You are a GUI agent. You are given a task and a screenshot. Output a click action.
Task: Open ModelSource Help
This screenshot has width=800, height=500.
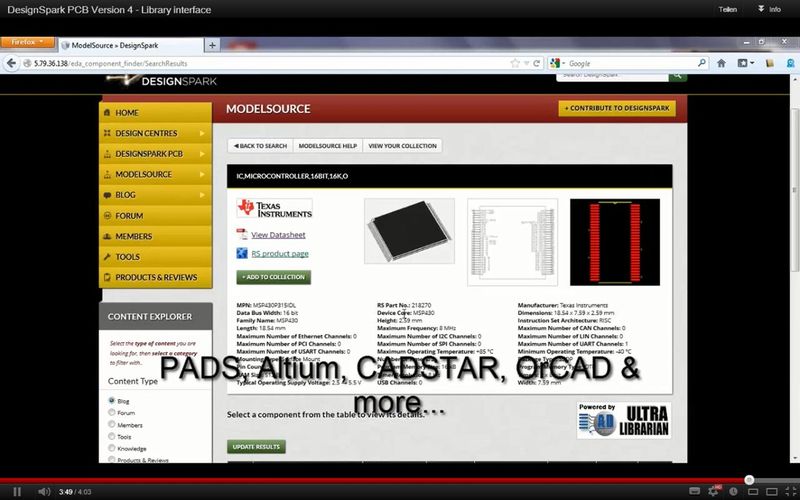coord(328,146)
